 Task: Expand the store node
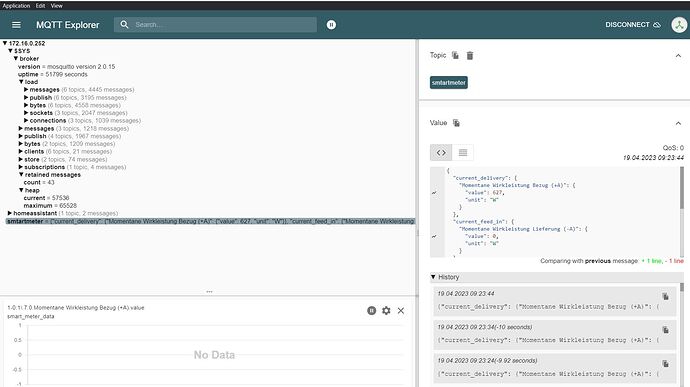coord(21,159)
